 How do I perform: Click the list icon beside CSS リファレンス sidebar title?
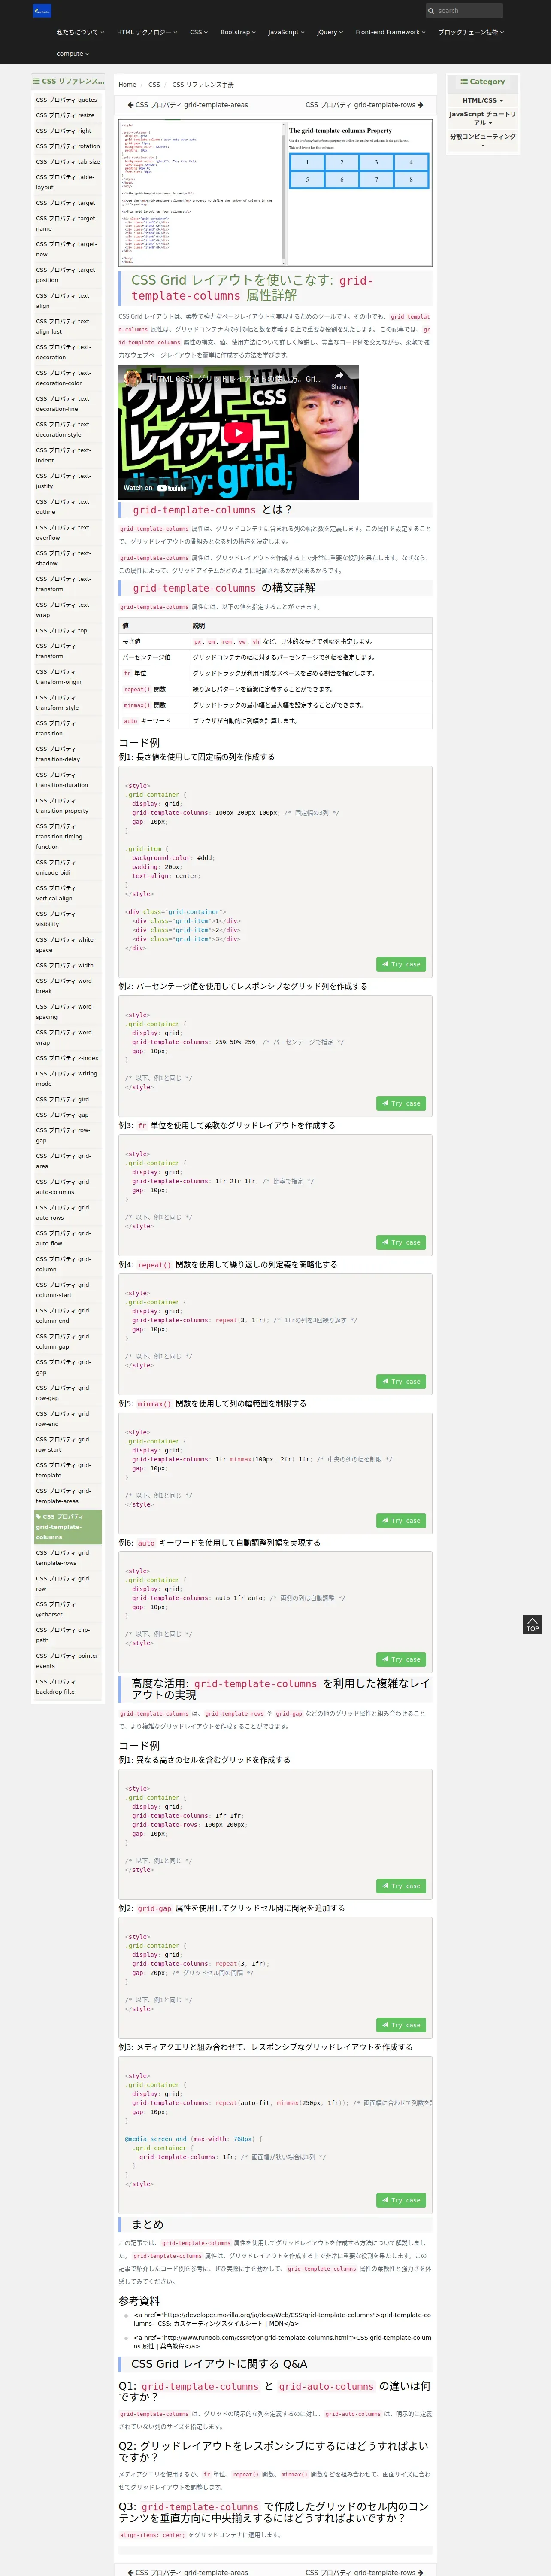[36, 81]
